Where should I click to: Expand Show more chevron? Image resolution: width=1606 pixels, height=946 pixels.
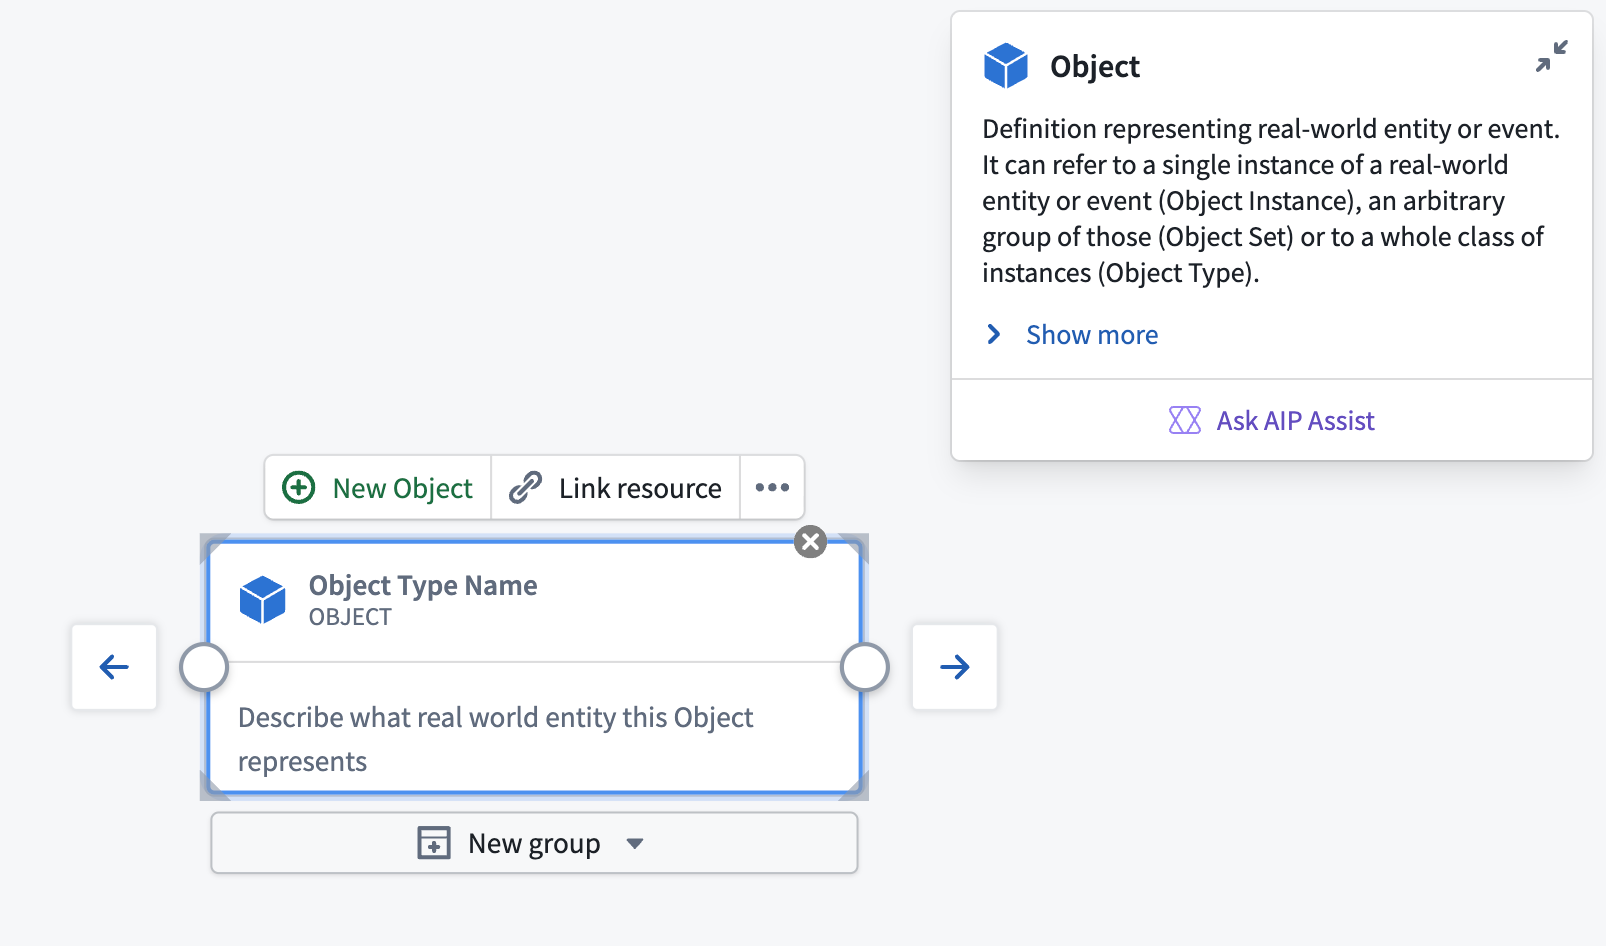pos(994,334)
